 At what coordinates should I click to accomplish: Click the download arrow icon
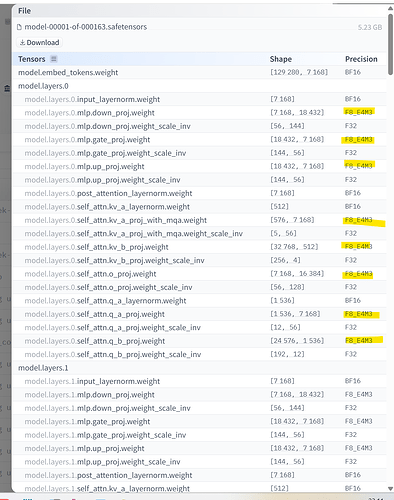coord(22,42)
